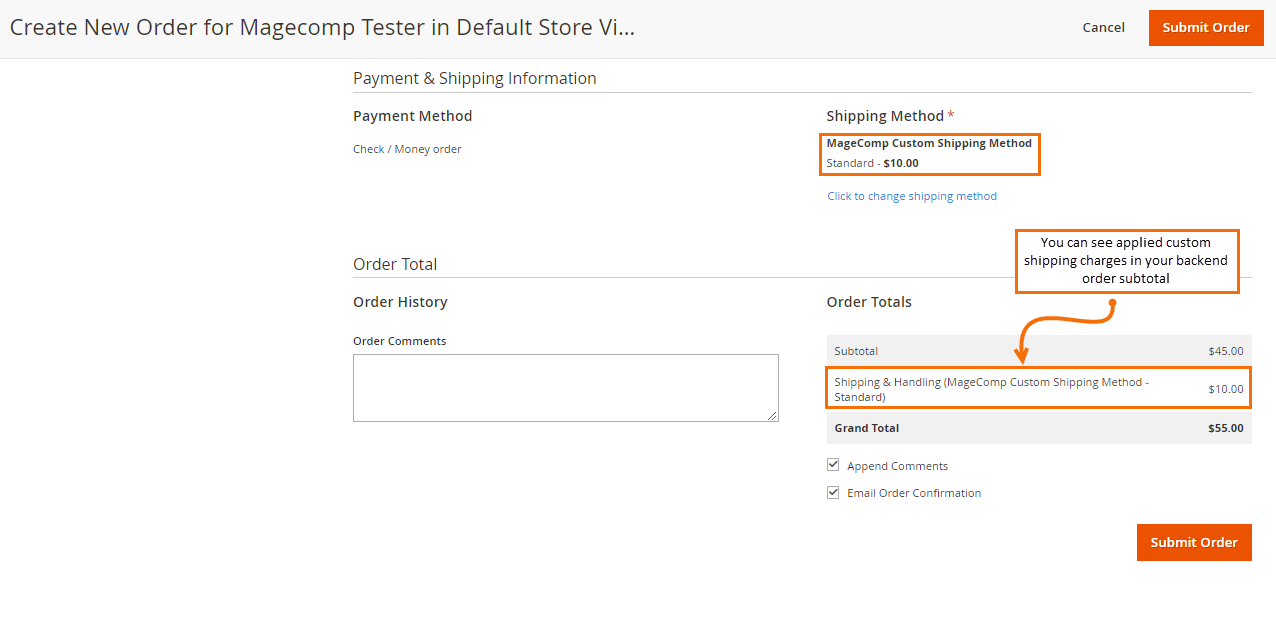Toggle the Email Order Confirmation checkbox
The height and width of the screenshot is (623, 1276).
[833, 492]
